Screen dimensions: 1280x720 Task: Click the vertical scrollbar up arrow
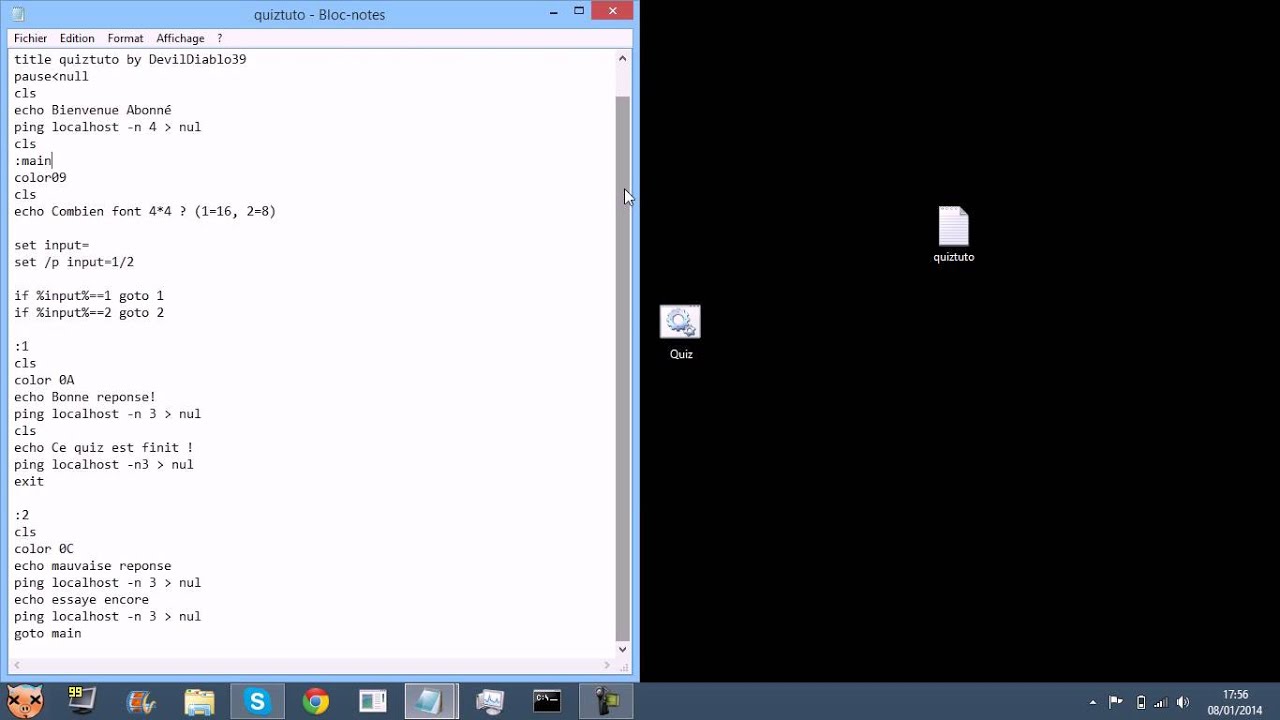tap(622, 59)
